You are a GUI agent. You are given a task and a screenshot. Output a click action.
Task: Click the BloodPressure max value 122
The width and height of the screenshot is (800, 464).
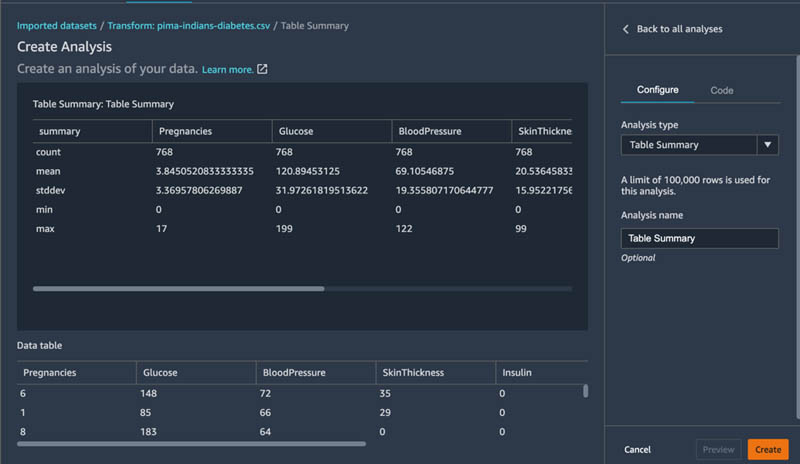[404, 229]
